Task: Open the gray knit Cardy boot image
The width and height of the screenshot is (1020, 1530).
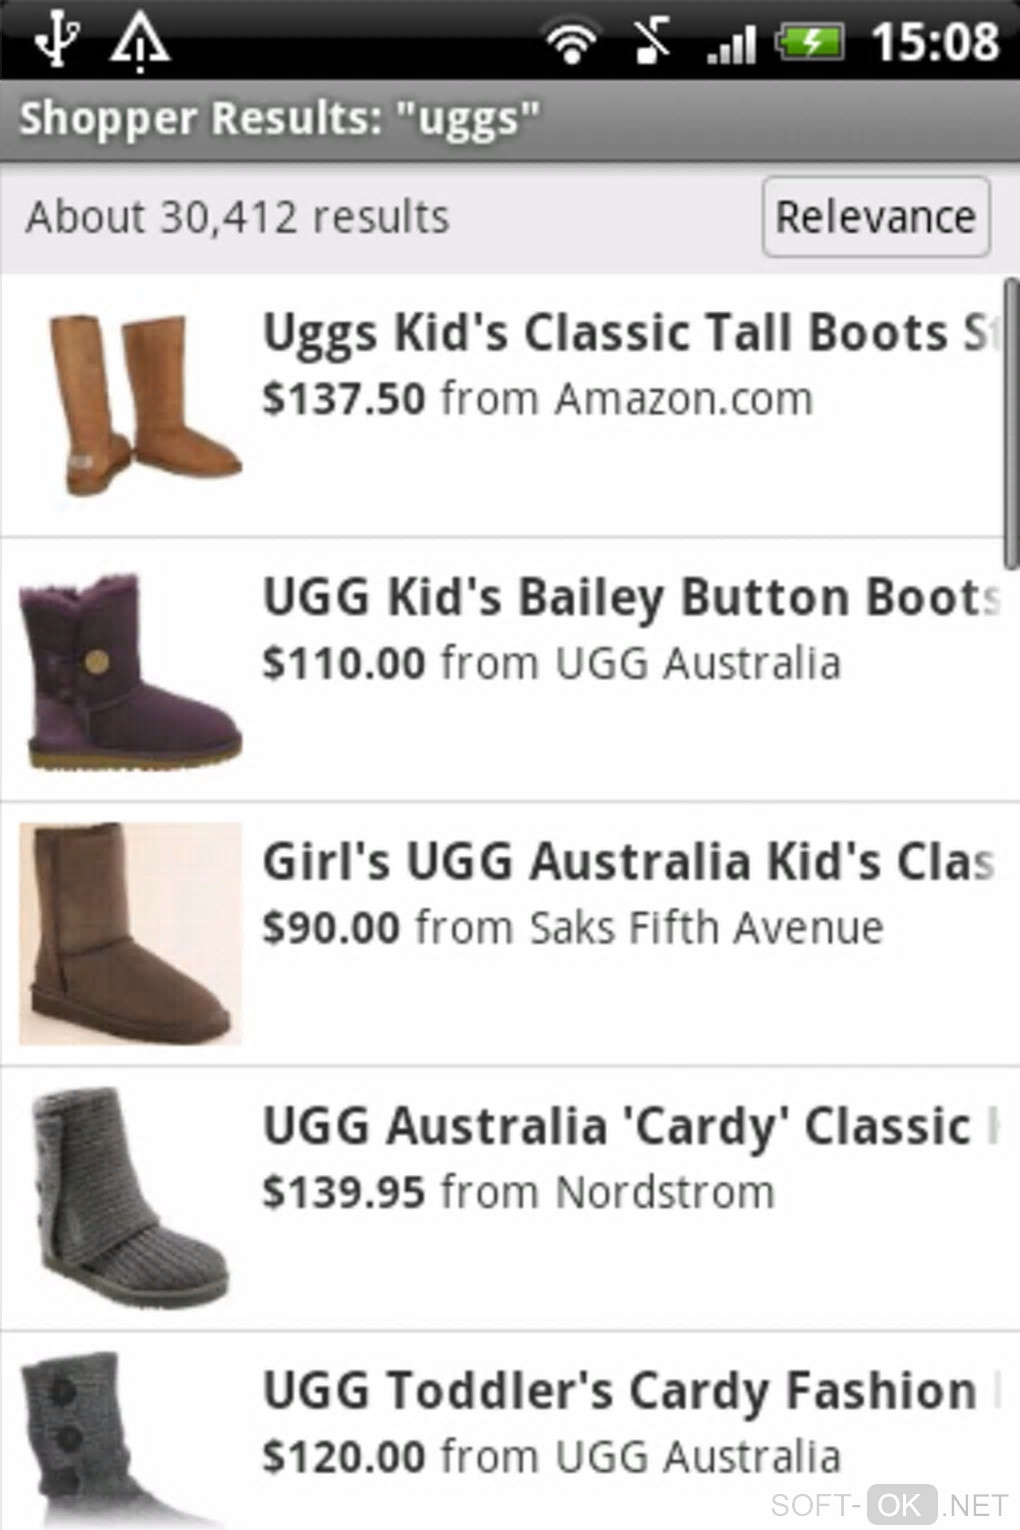Action: (x=132, y=1198)
